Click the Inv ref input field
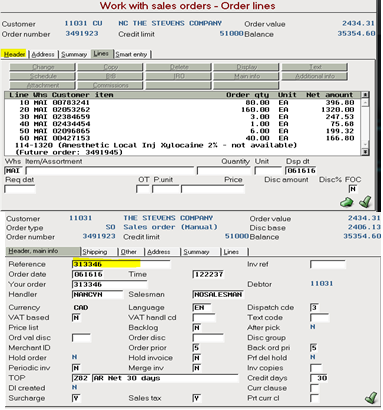This screenshot has width=383, height=410. click(328, 265)
